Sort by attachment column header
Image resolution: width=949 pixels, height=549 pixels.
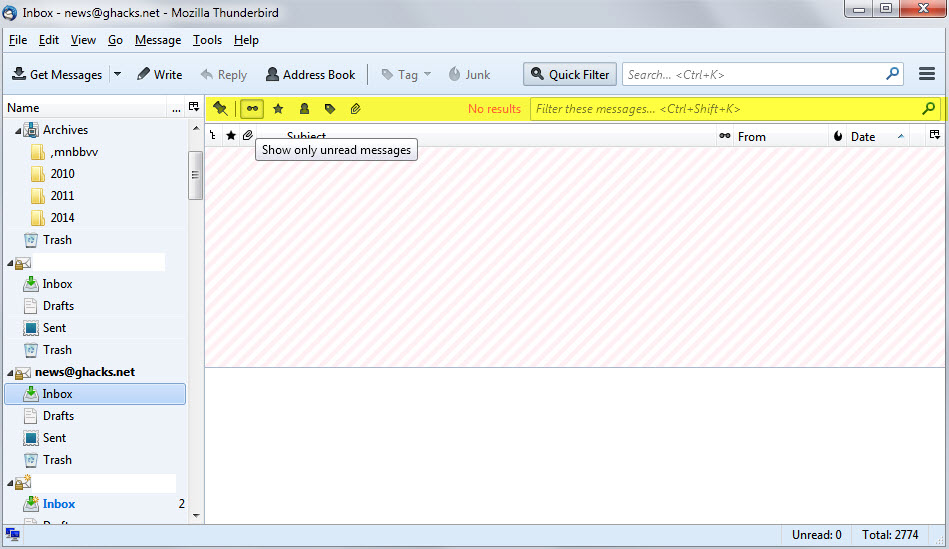pos(248,136)
